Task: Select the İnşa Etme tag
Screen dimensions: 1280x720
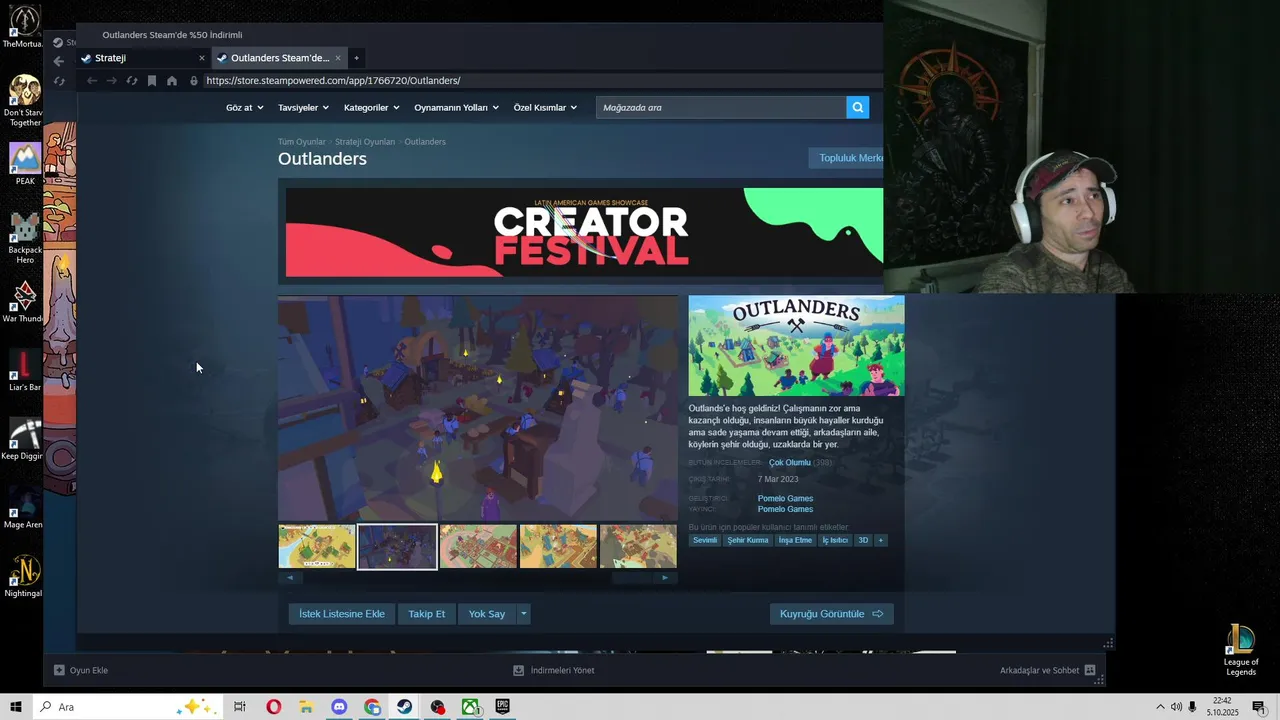Action: pyautogui.click(x=796, y=540)
